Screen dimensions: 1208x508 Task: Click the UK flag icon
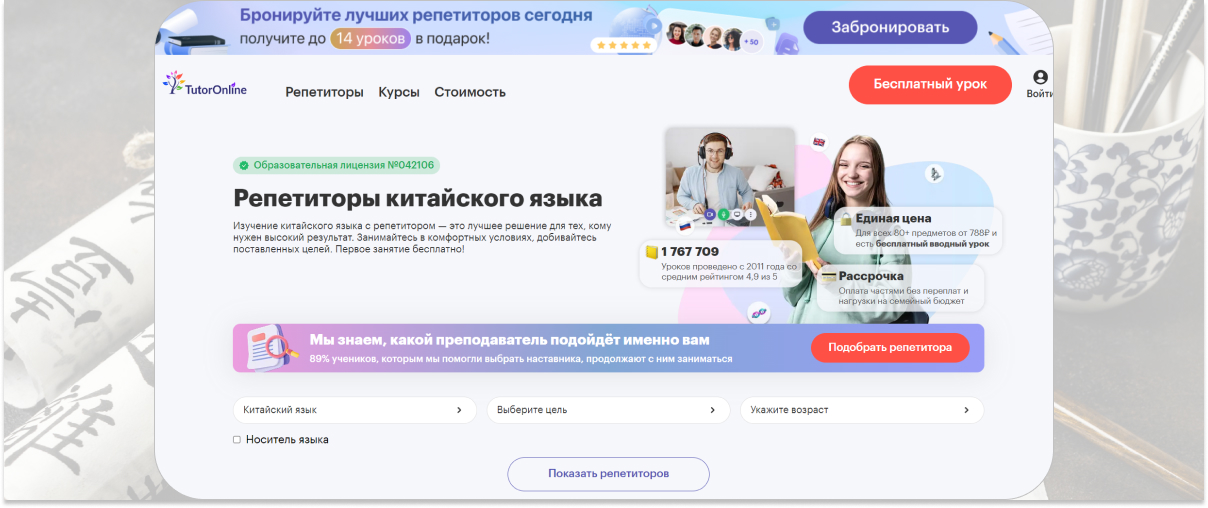point(819,142)
